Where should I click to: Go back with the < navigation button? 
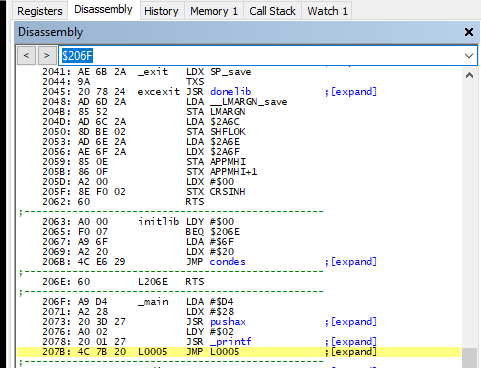tap(26, 55)
